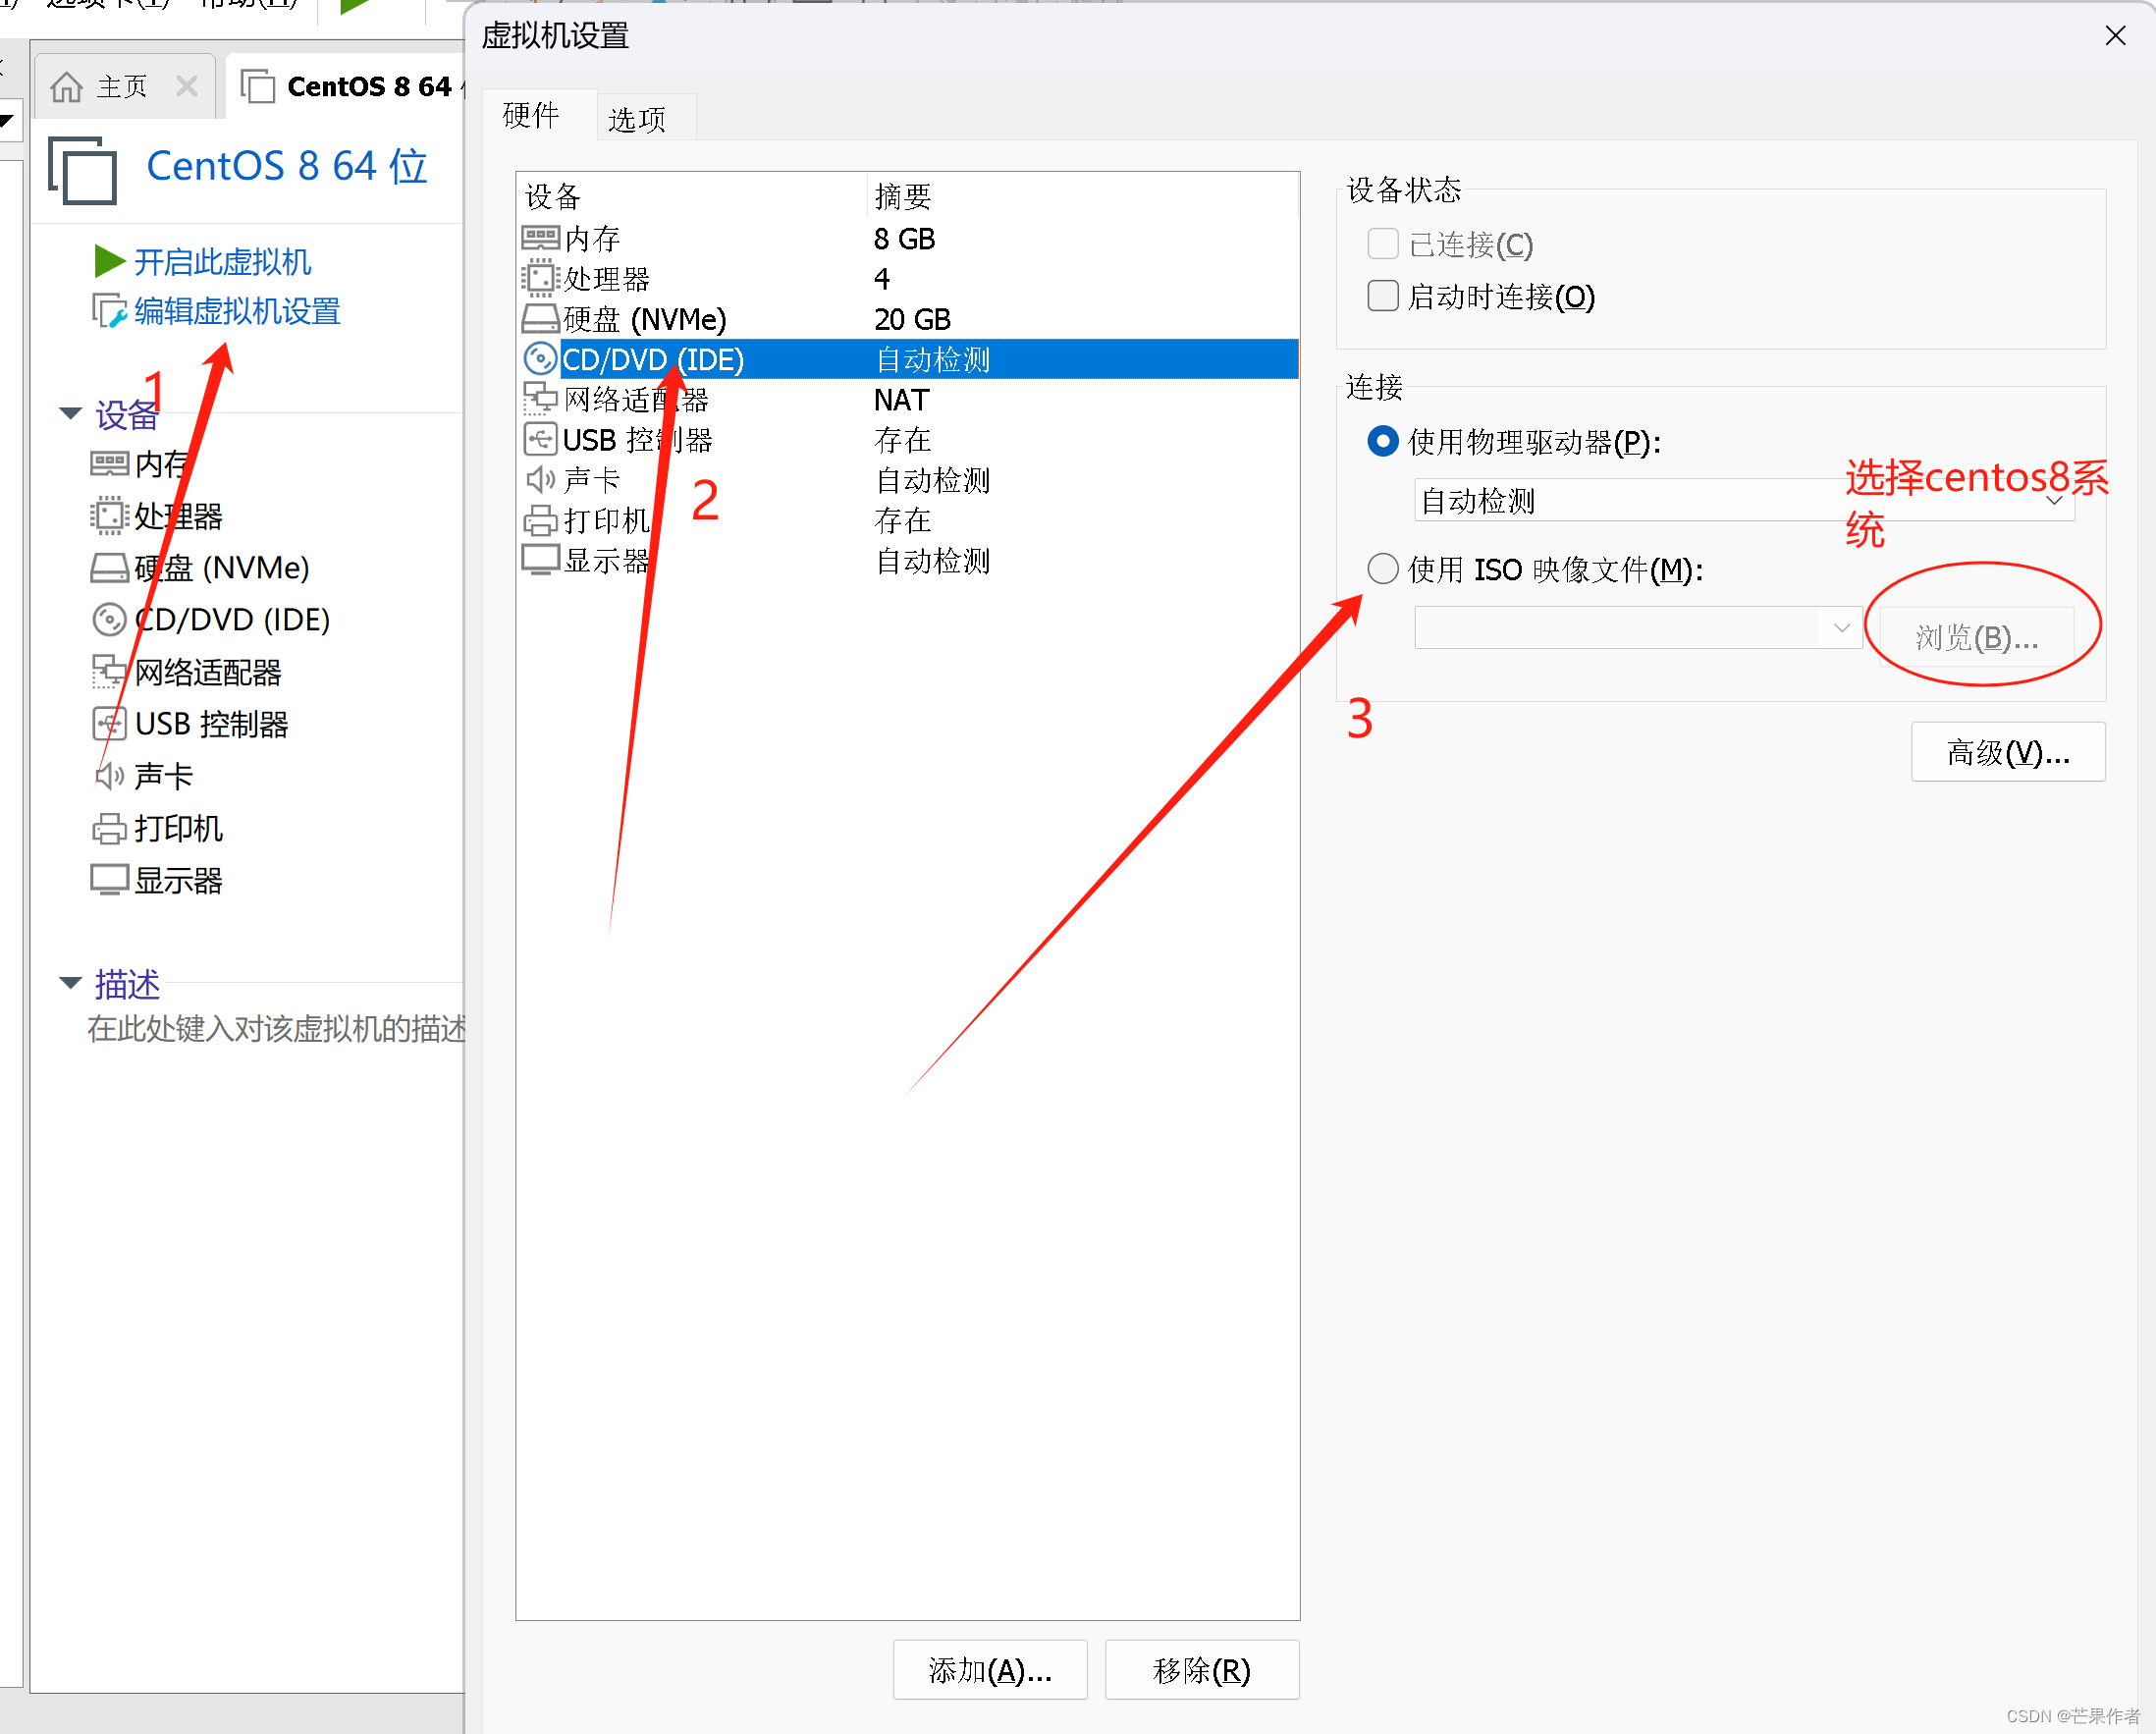Click the 添加(A)... button
Image resolution: width=2156 pixels, height=1734 pixels.
(x=989, y=1669)
